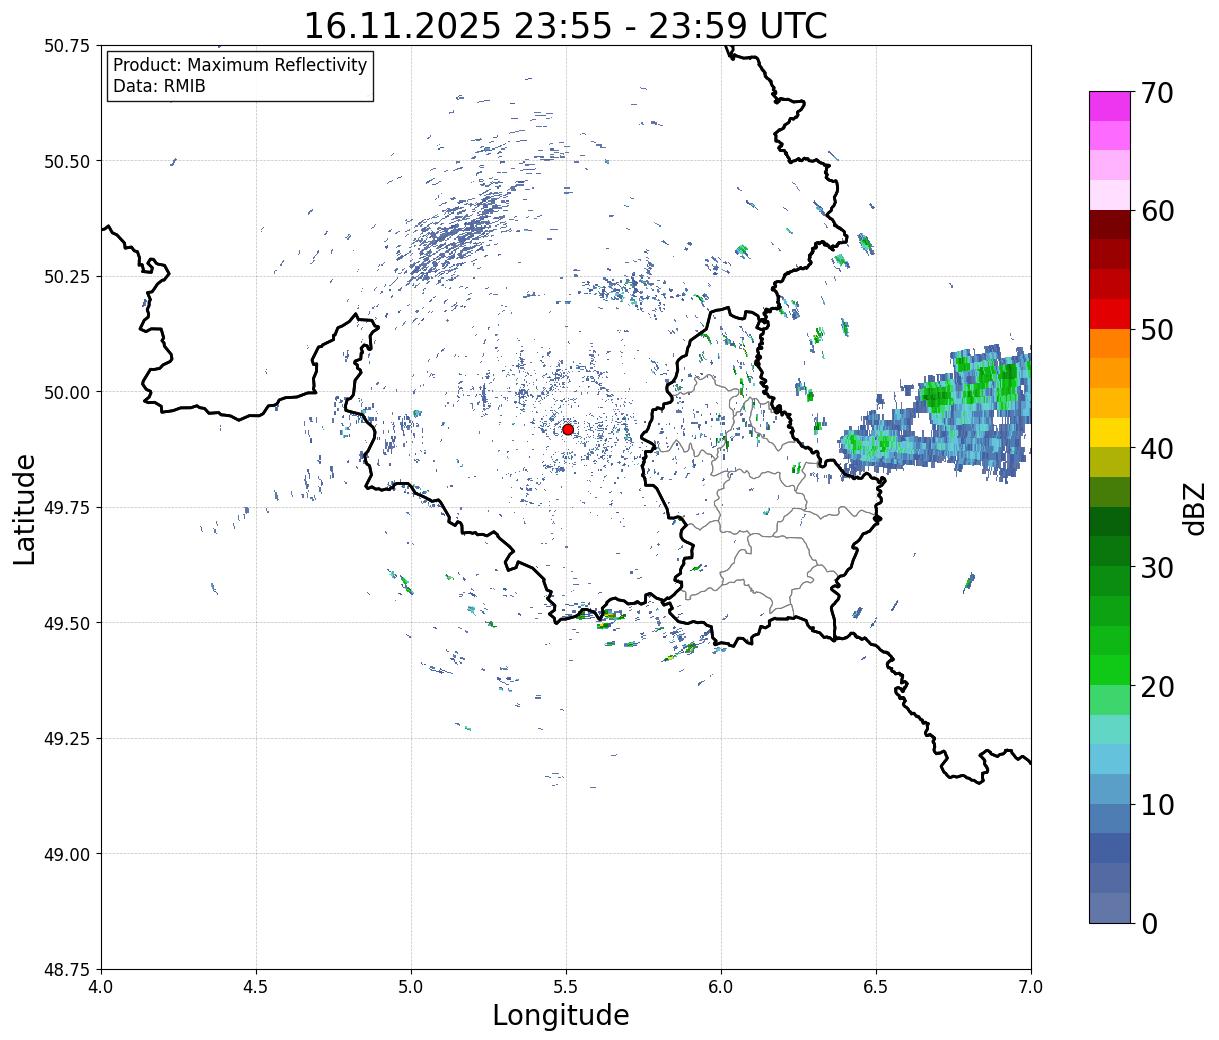The height and width of the screenshot is (1040, 1219).
Task: Click the 'dBZ' colorbar label
Action: pos(1194,507)
